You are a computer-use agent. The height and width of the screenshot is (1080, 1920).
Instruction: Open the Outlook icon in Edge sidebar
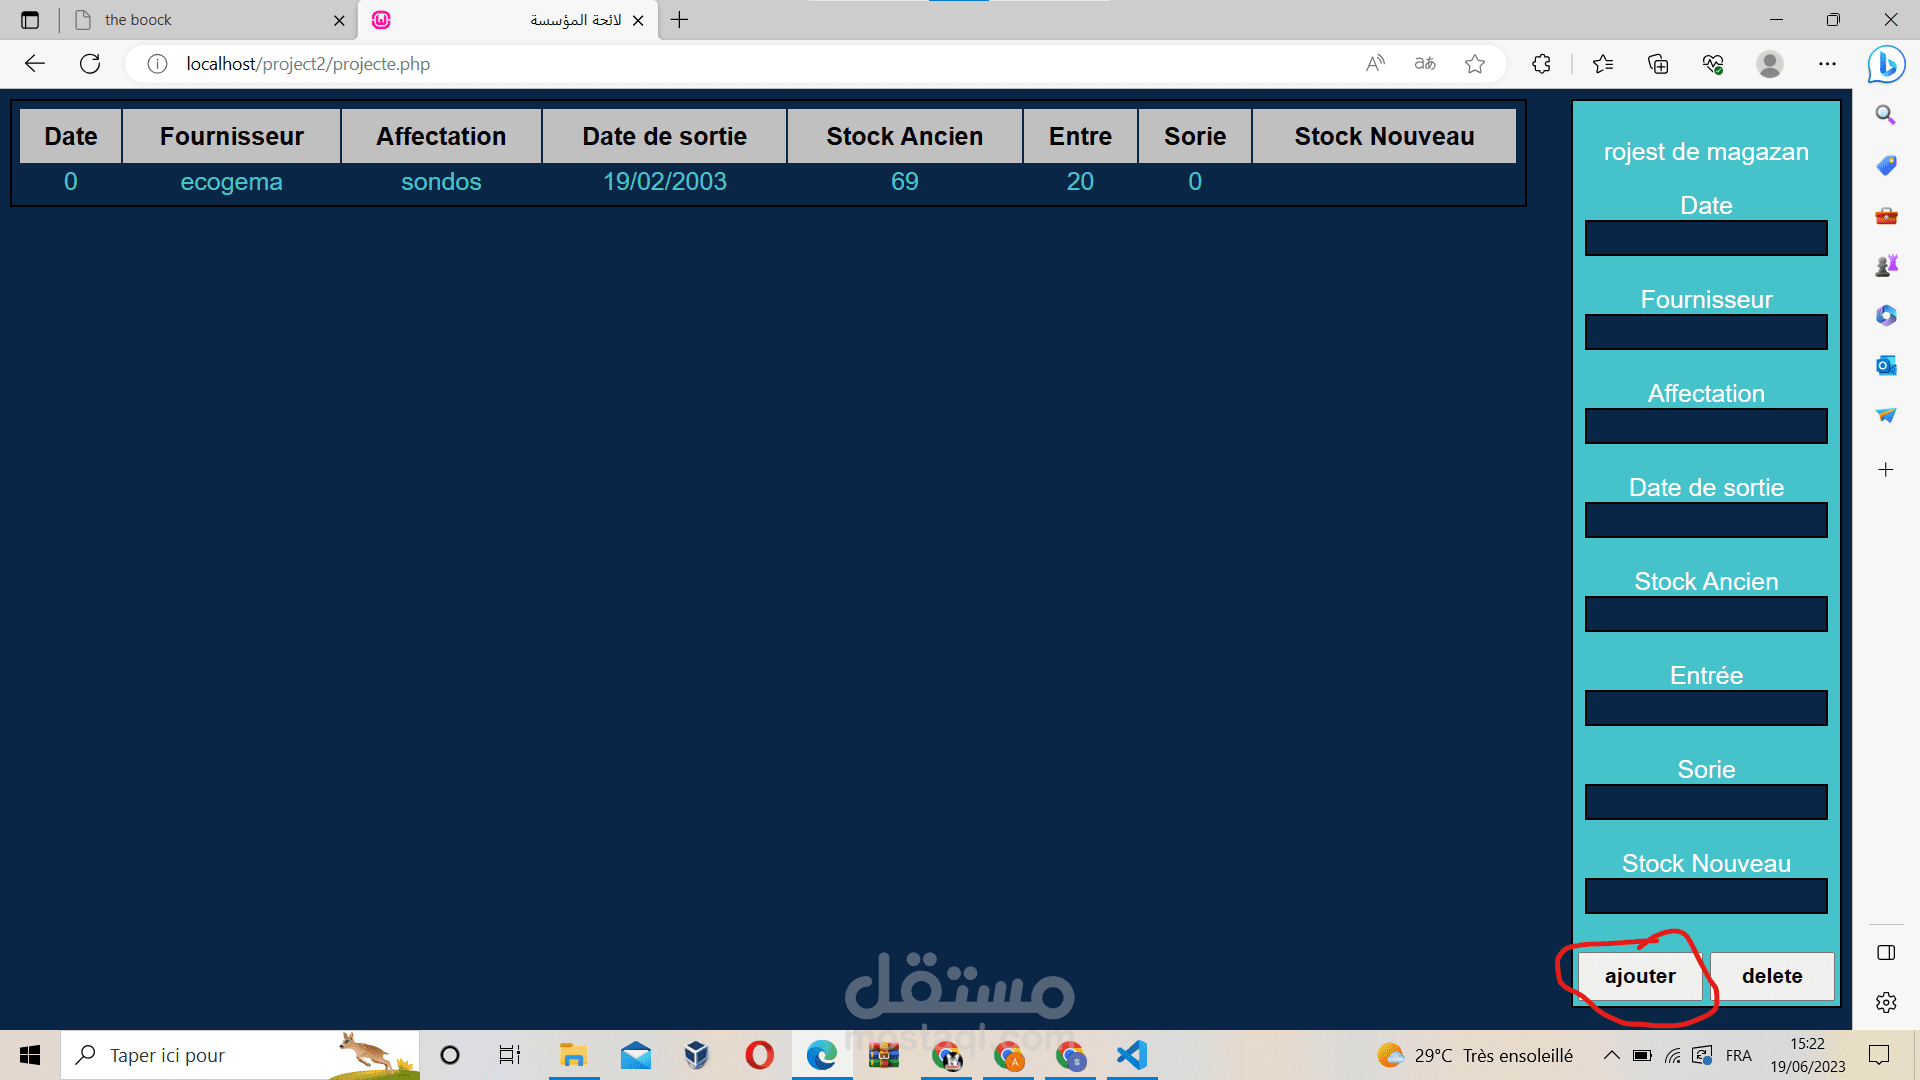tap(1886, 366)
